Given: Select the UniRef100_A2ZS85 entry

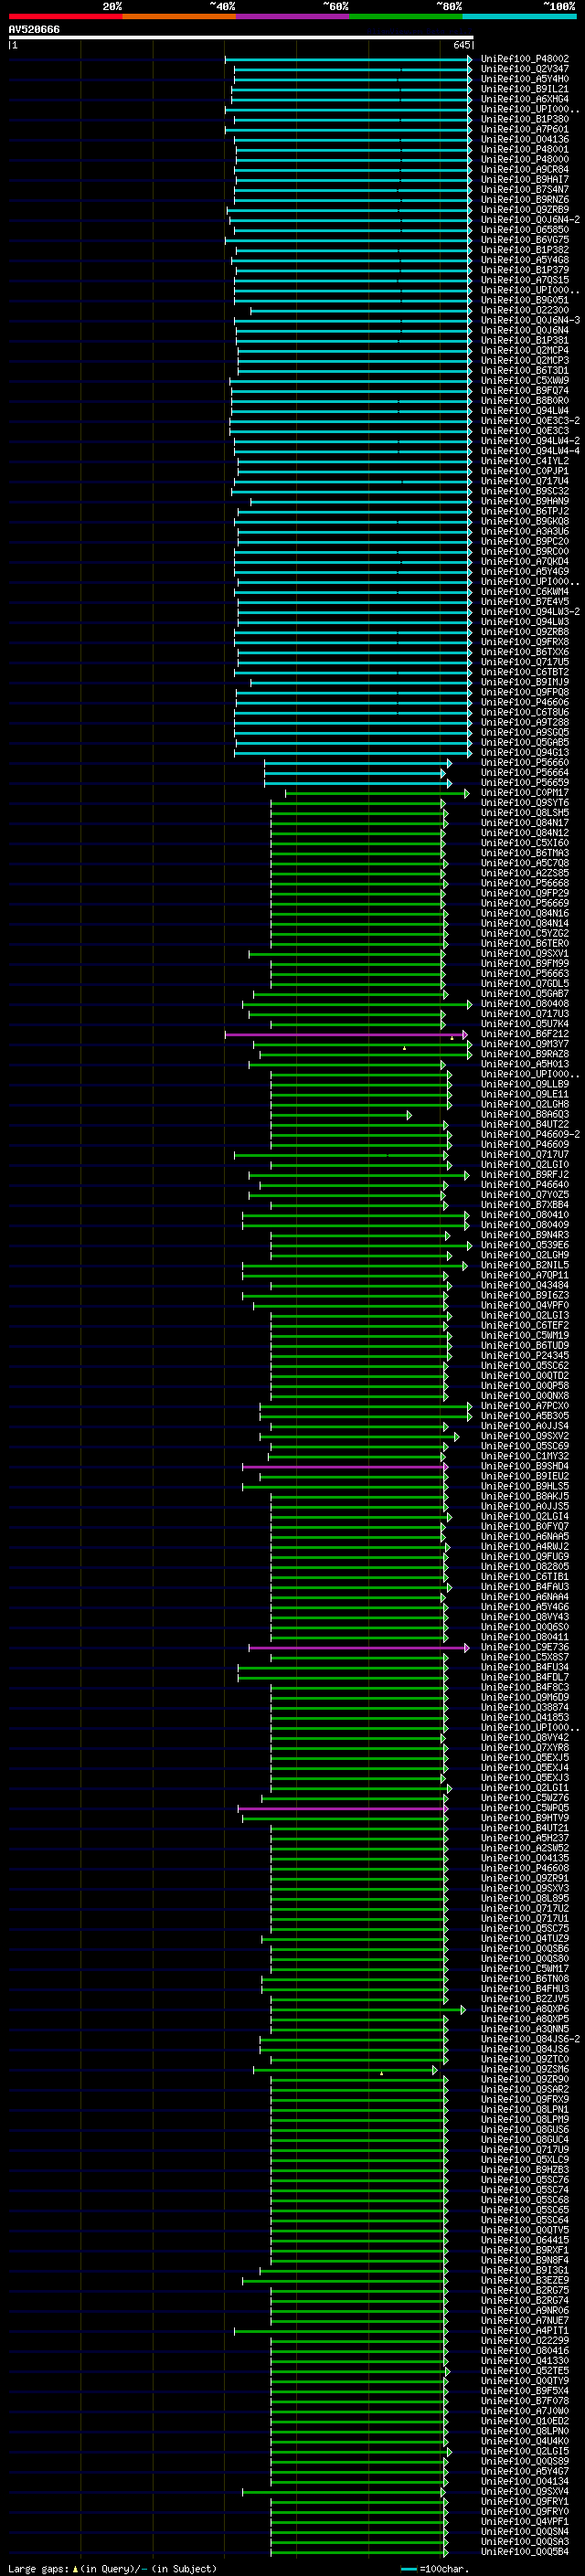Looking at the screenshot, I should tap(524, 873).
